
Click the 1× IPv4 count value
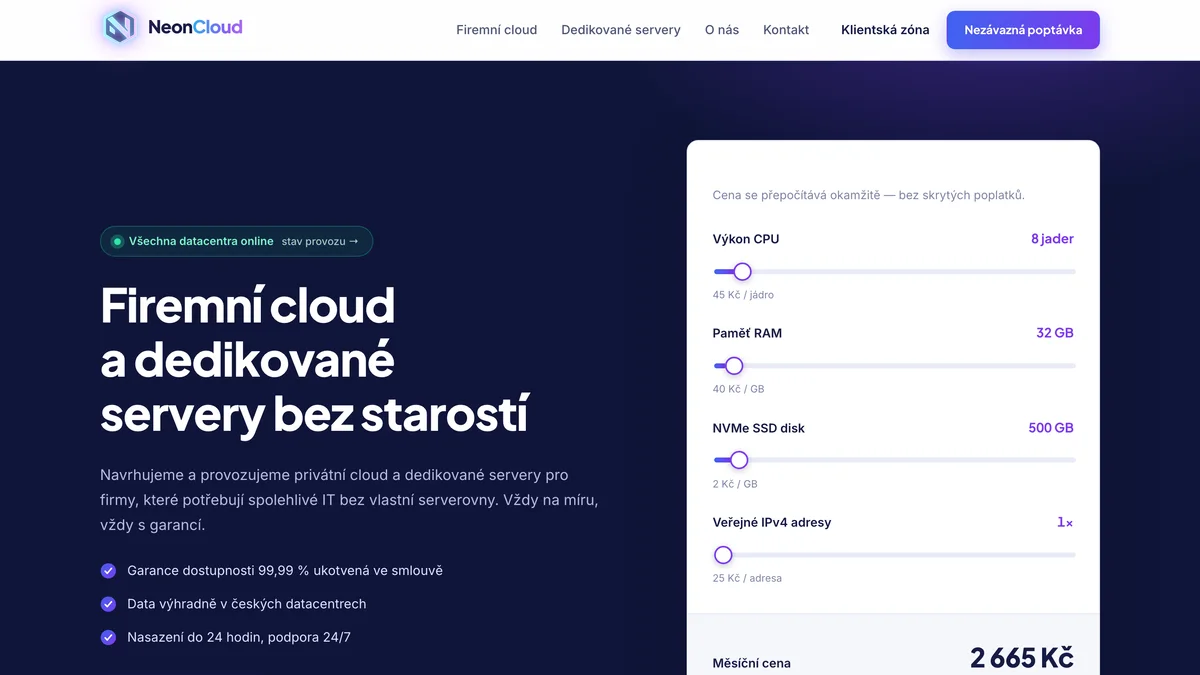[x=1065, y=522]
